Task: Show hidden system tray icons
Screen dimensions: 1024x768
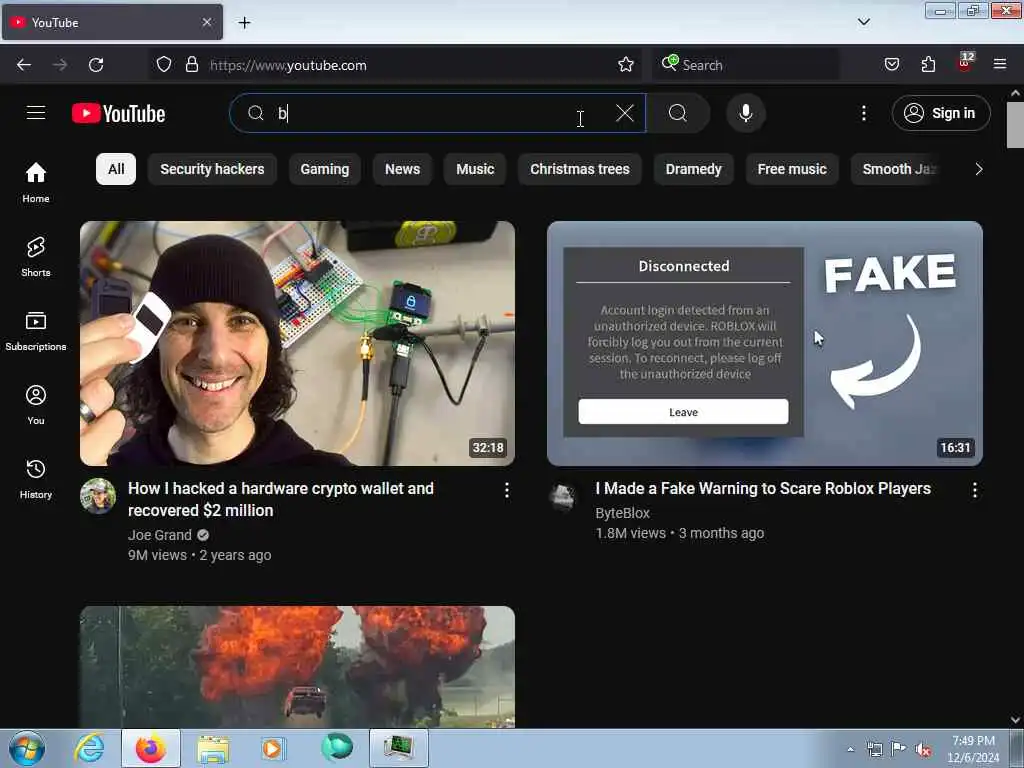Action: pos(850,750)
